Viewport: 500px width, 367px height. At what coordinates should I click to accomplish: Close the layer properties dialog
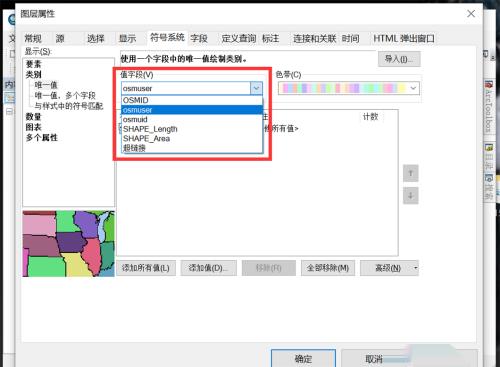tap(471, 14)
